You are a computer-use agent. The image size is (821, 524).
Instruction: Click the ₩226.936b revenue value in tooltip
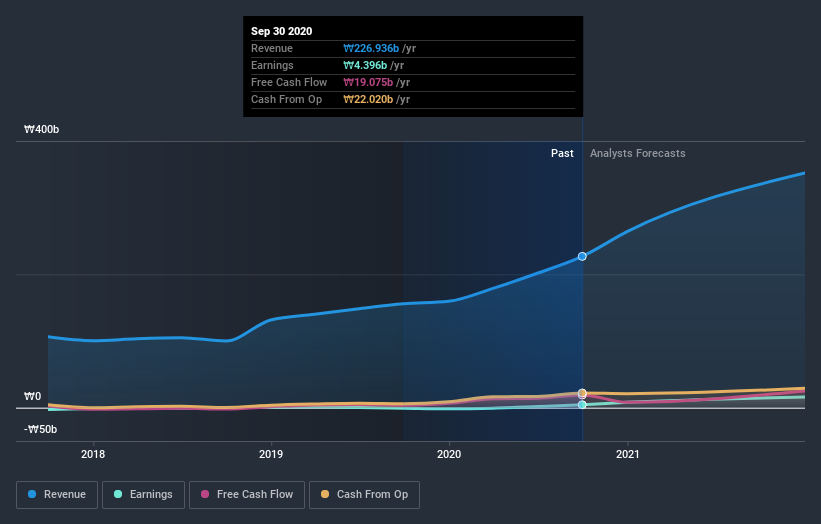tap(371, 48)
